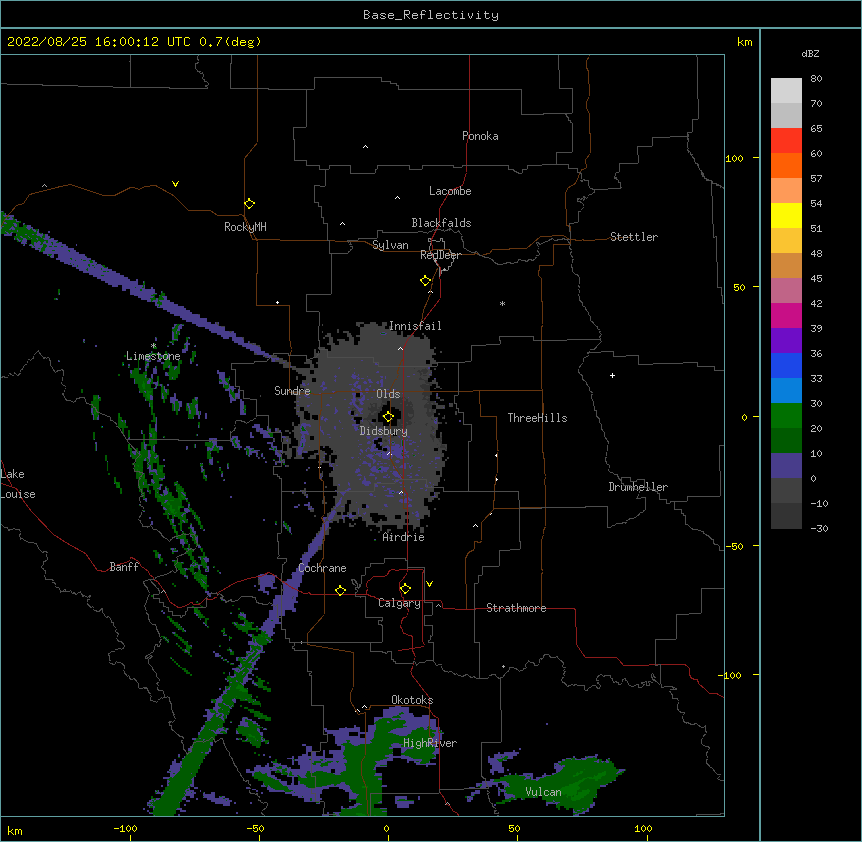The width and height of the screenshot is (862, 842).
Task: Click the Stettler city label
Action: tap(634, 237)
